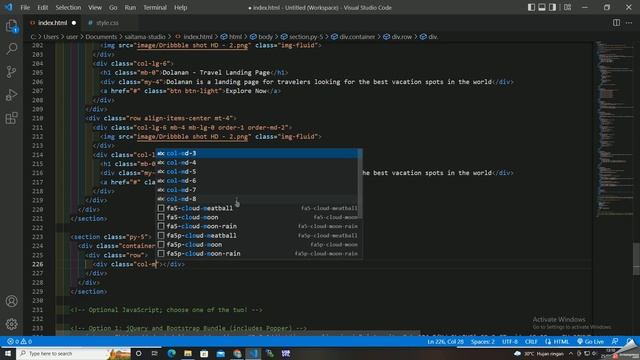Open the feedback icon in status bar
640x360 pixels.
(615, 341)
